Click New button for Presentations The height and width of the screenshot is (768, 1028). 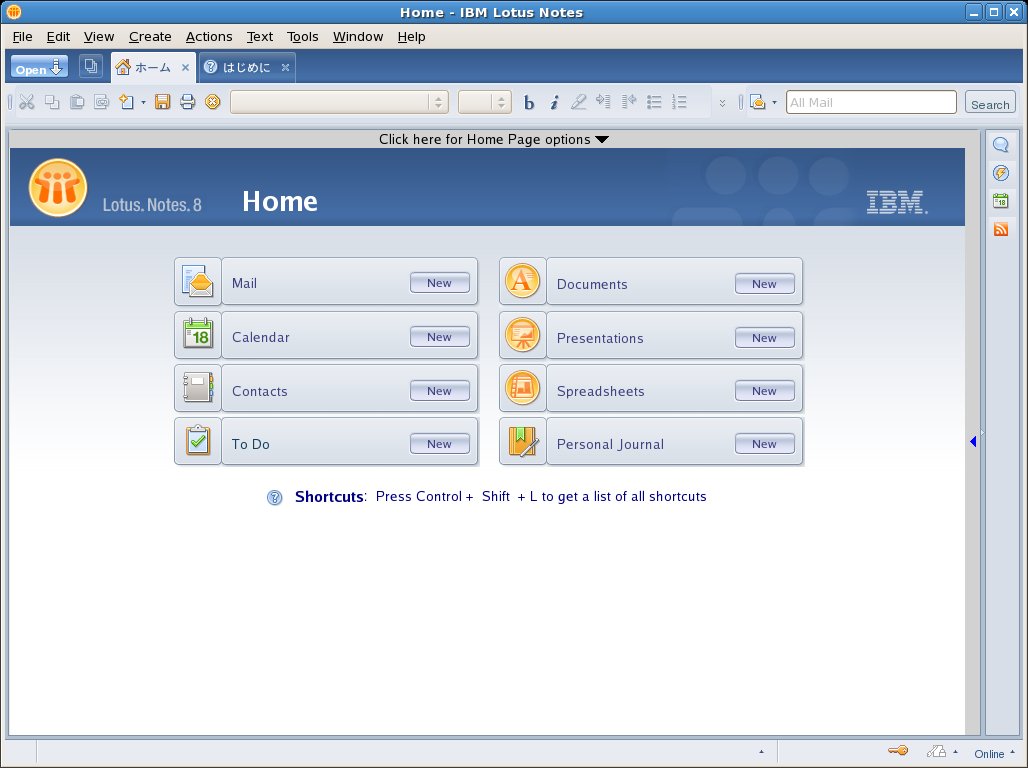[764, 337]
